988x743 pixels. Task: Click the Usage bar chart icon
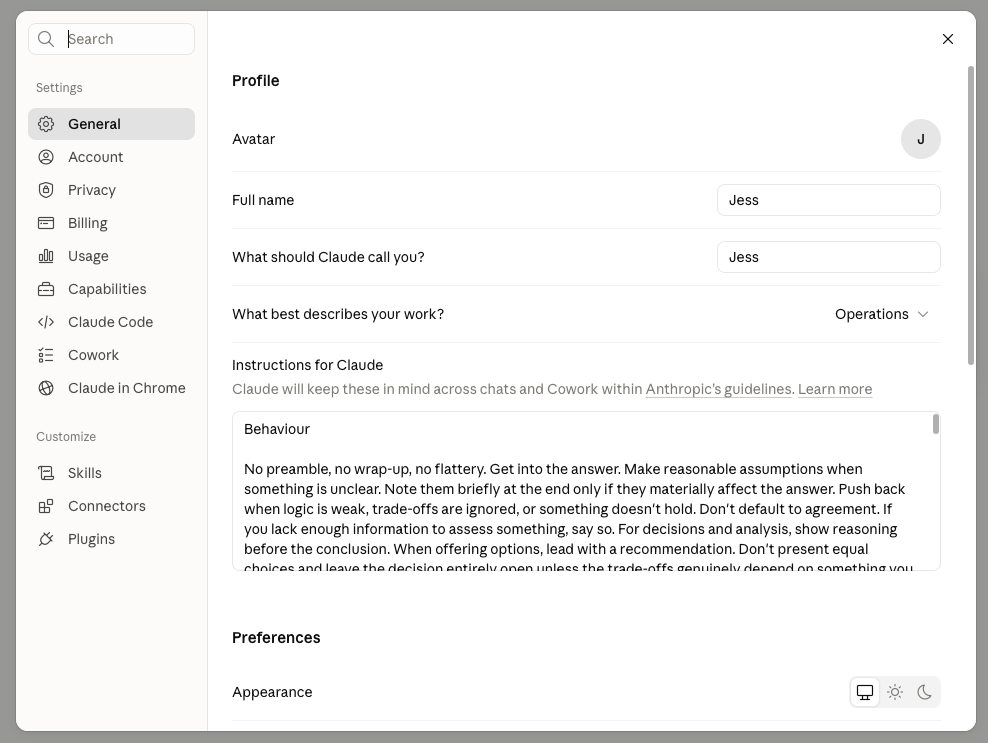coord(46,256)
